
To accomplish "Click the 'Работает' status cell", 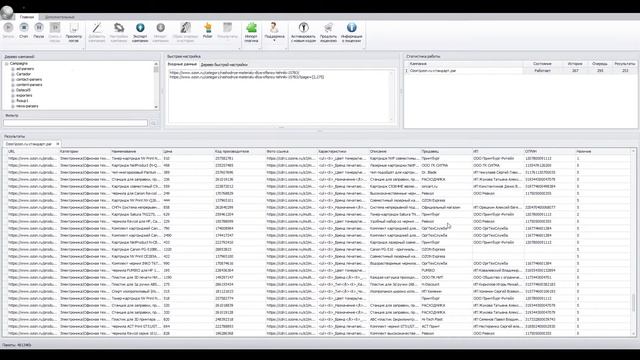I will pyautogui.click(x=542, y=71).
